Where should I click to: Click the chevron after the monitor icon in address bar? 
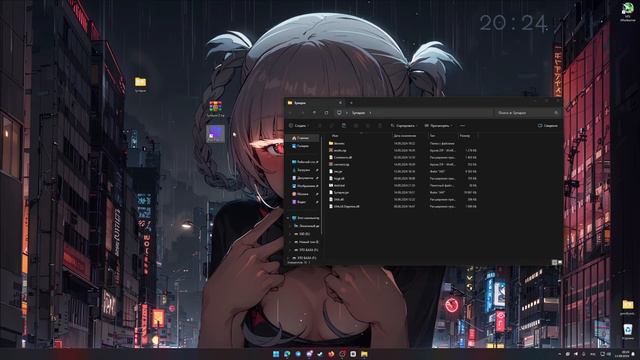tap(347, 113)
